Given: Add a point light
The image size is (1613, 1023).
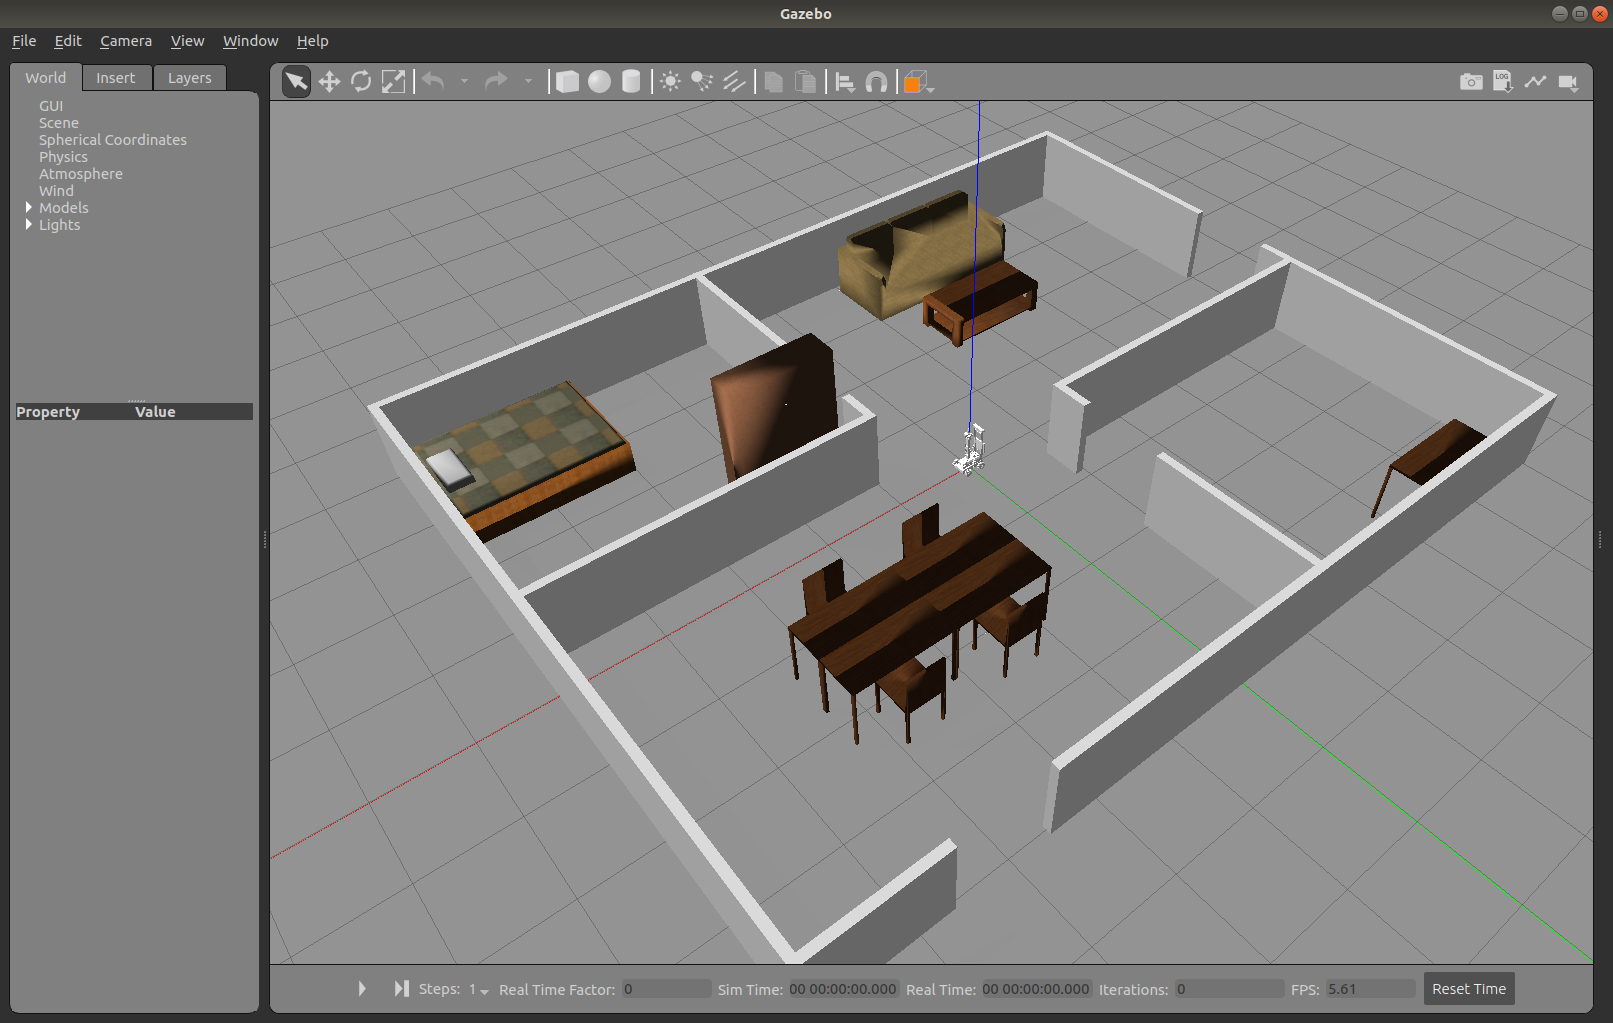Looking at the screenshot, I should pos(669,81).
